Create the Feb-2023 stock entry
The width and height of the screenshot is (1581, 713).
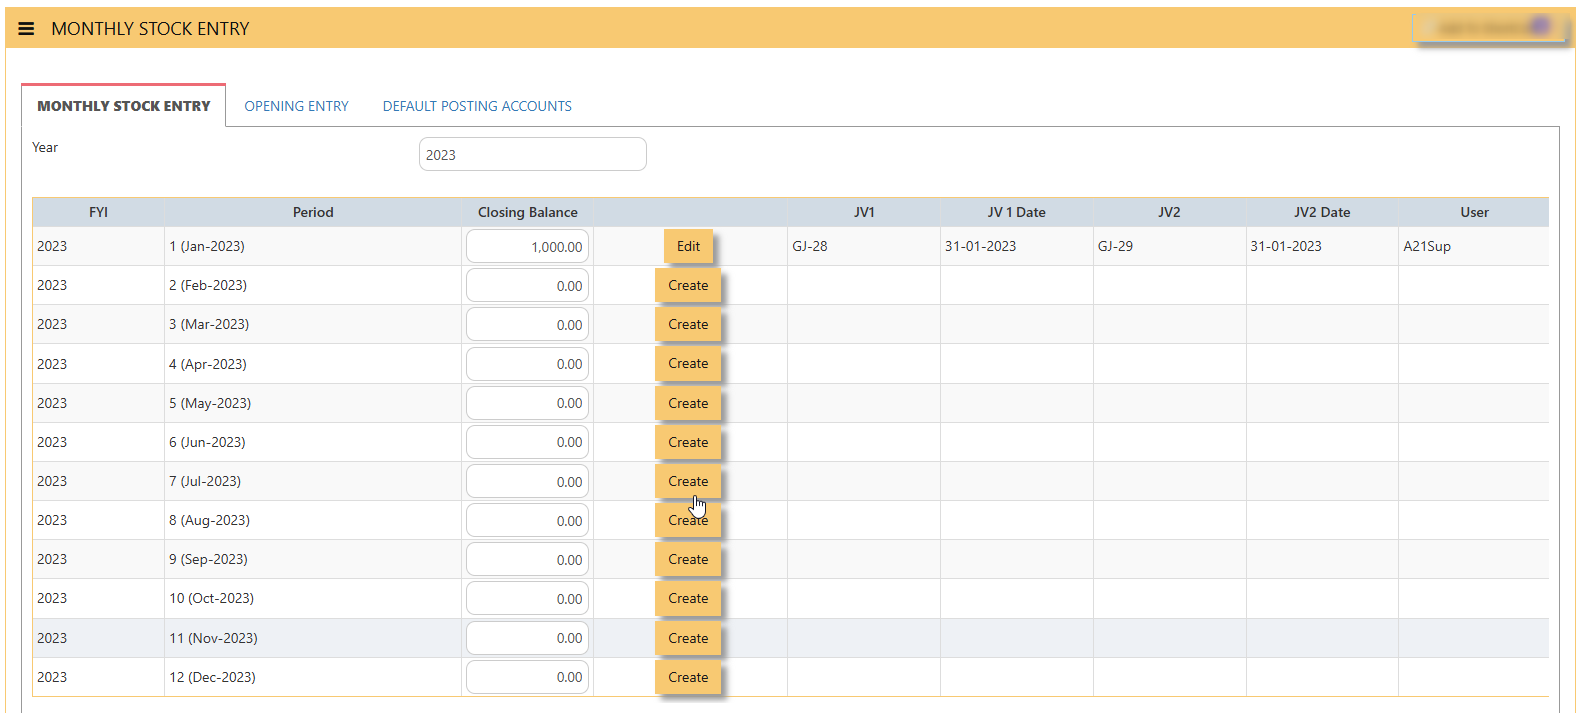click(x=688, y=285)
